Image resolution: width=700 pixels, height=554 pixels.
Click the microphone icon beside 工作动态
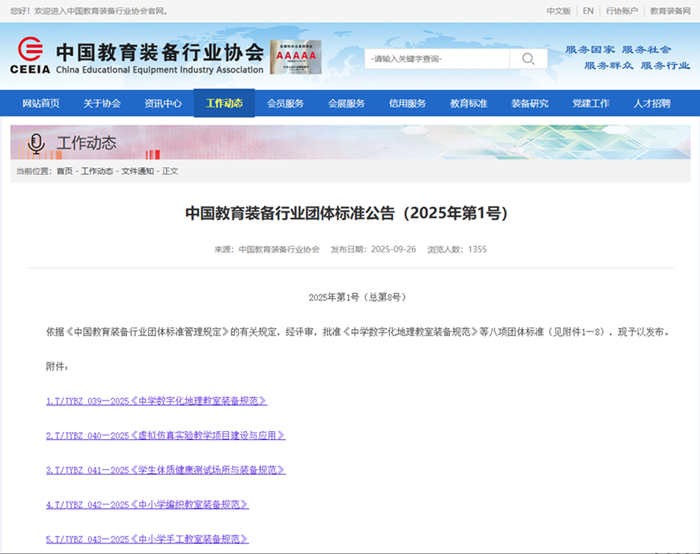(x=37, y=143)
